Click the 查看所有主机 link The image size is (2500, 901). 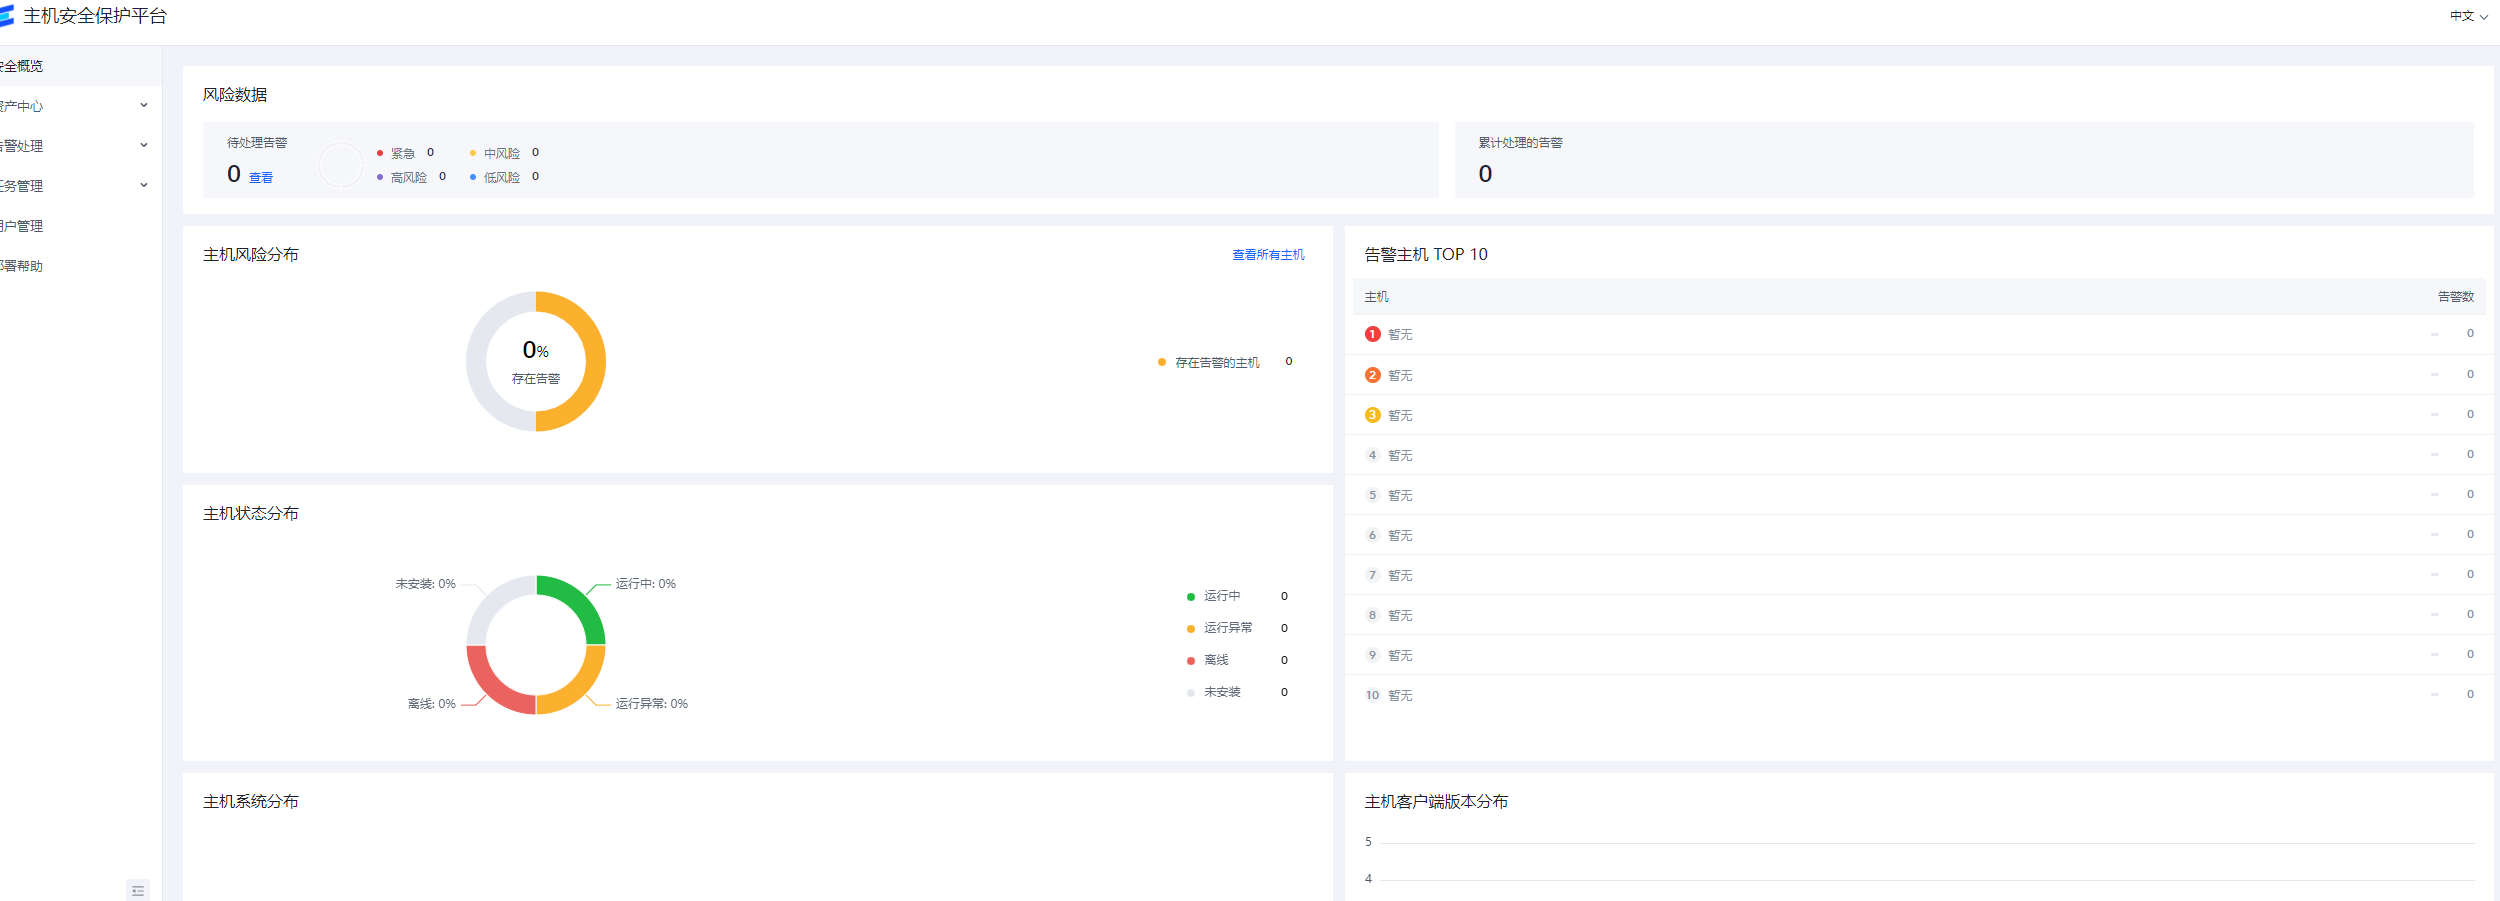click(1266, 255)
